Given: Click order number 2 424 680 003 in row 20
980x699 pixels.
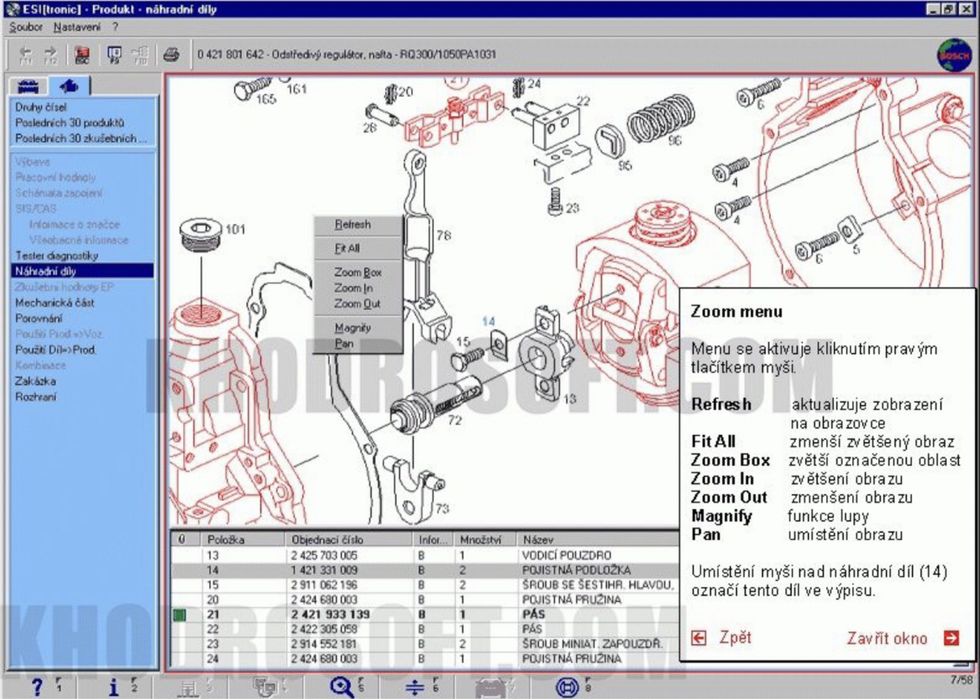Looking at the screenshot, I should [324, 600].
